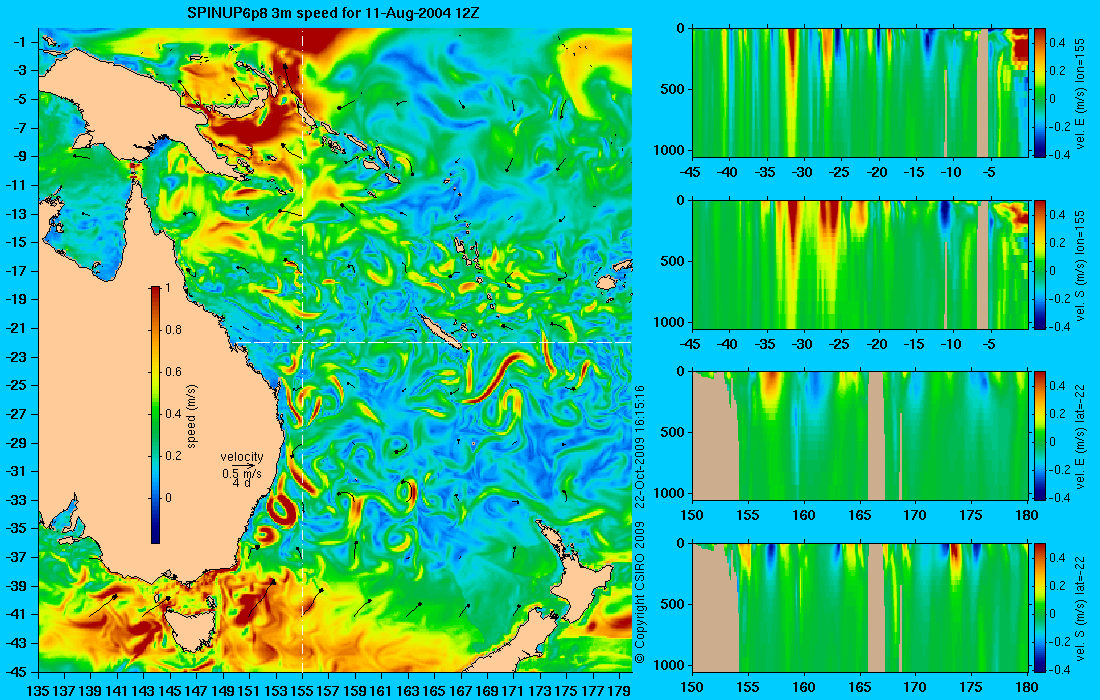Click colorbar of vel. S lon=155 panel
1100x700 pixels.
(1040, 264)
